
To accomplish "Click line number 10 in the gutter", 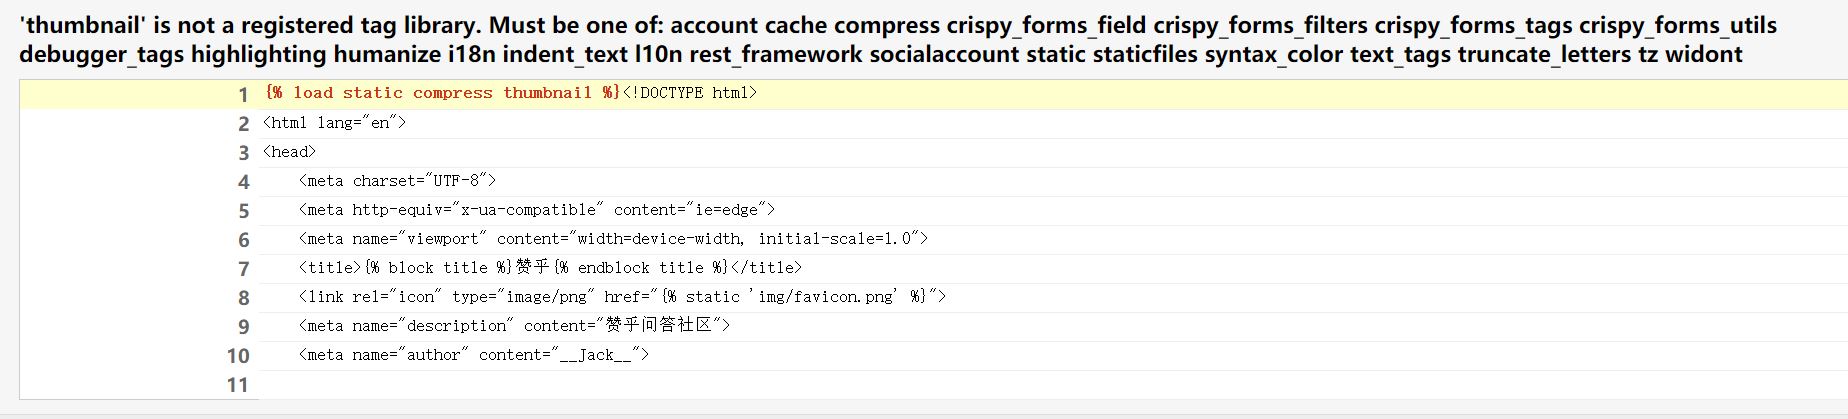I will 237,356.
